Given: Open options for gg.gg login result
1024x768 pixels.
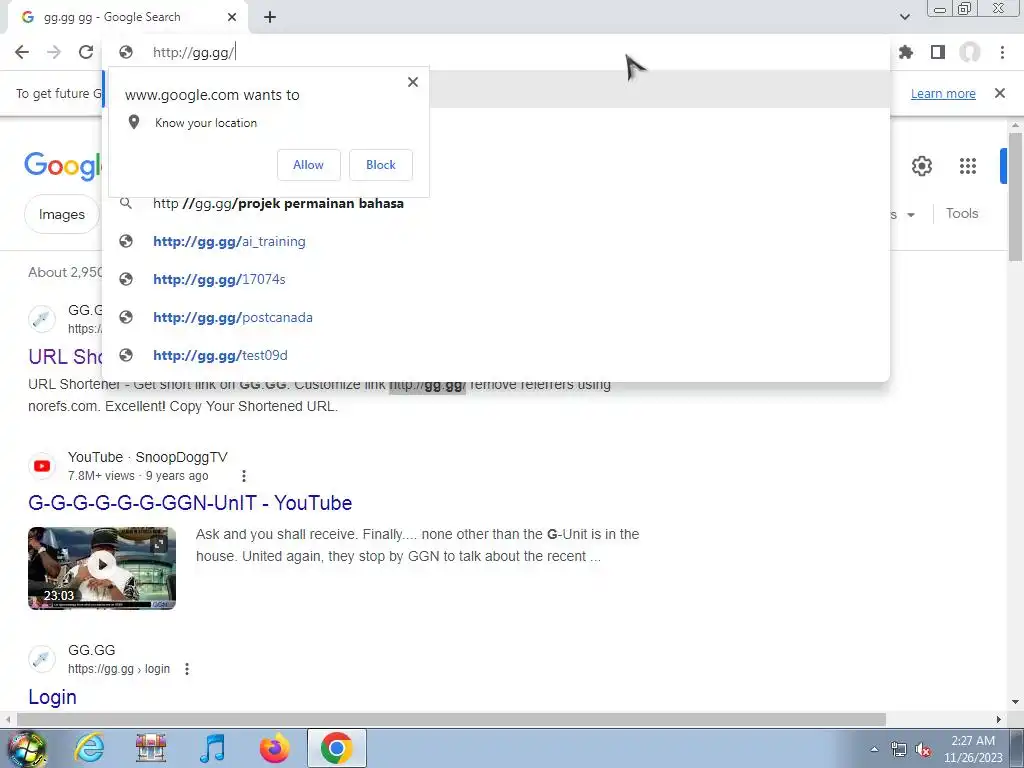Looking at the screenshot, I should click(x=187, y=669).
